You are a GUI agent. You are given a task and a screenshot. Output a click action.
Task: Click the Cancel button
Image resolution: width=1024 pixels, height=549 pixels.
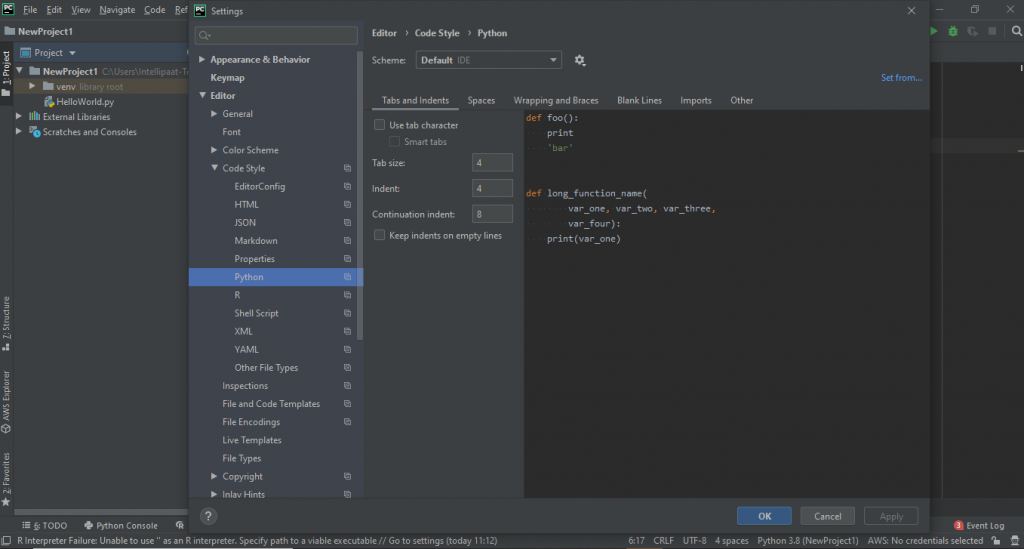pos(827,516)
